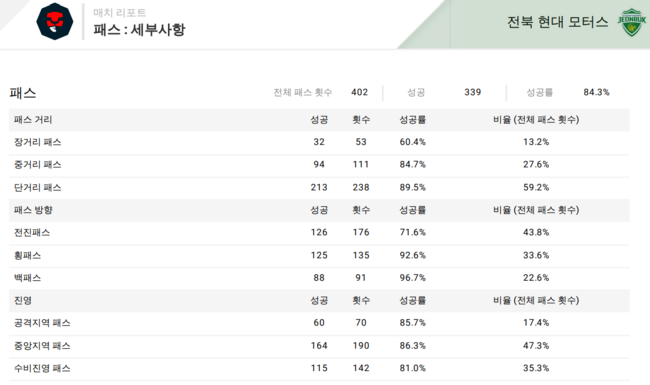Select attacking zone share 17.4%
This screenshot has width=650, height=385.
tap(536, 322)
